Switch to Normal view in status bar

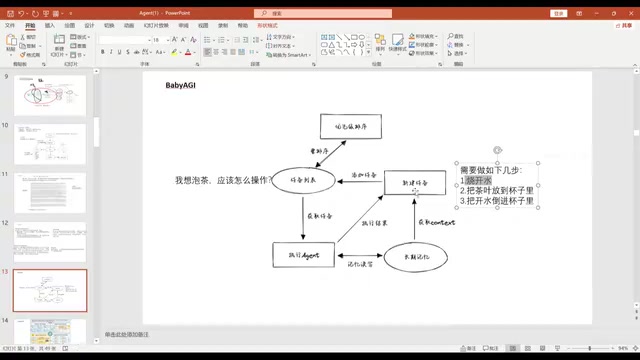click(513, 348)
